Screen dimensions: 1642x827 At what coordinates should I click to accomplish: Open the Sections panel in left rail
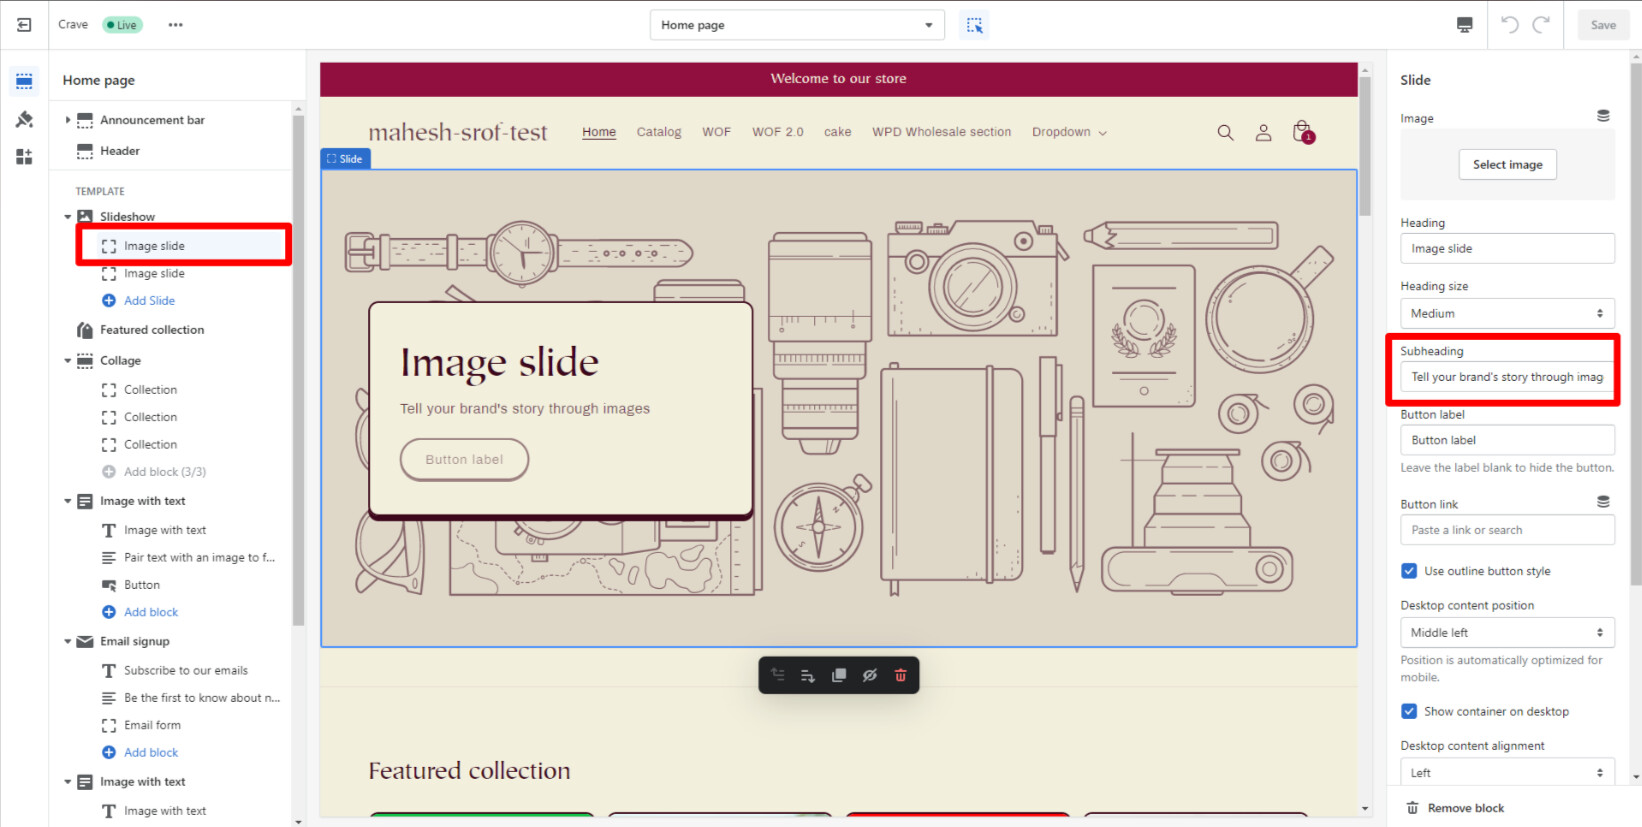coord(24,81)
